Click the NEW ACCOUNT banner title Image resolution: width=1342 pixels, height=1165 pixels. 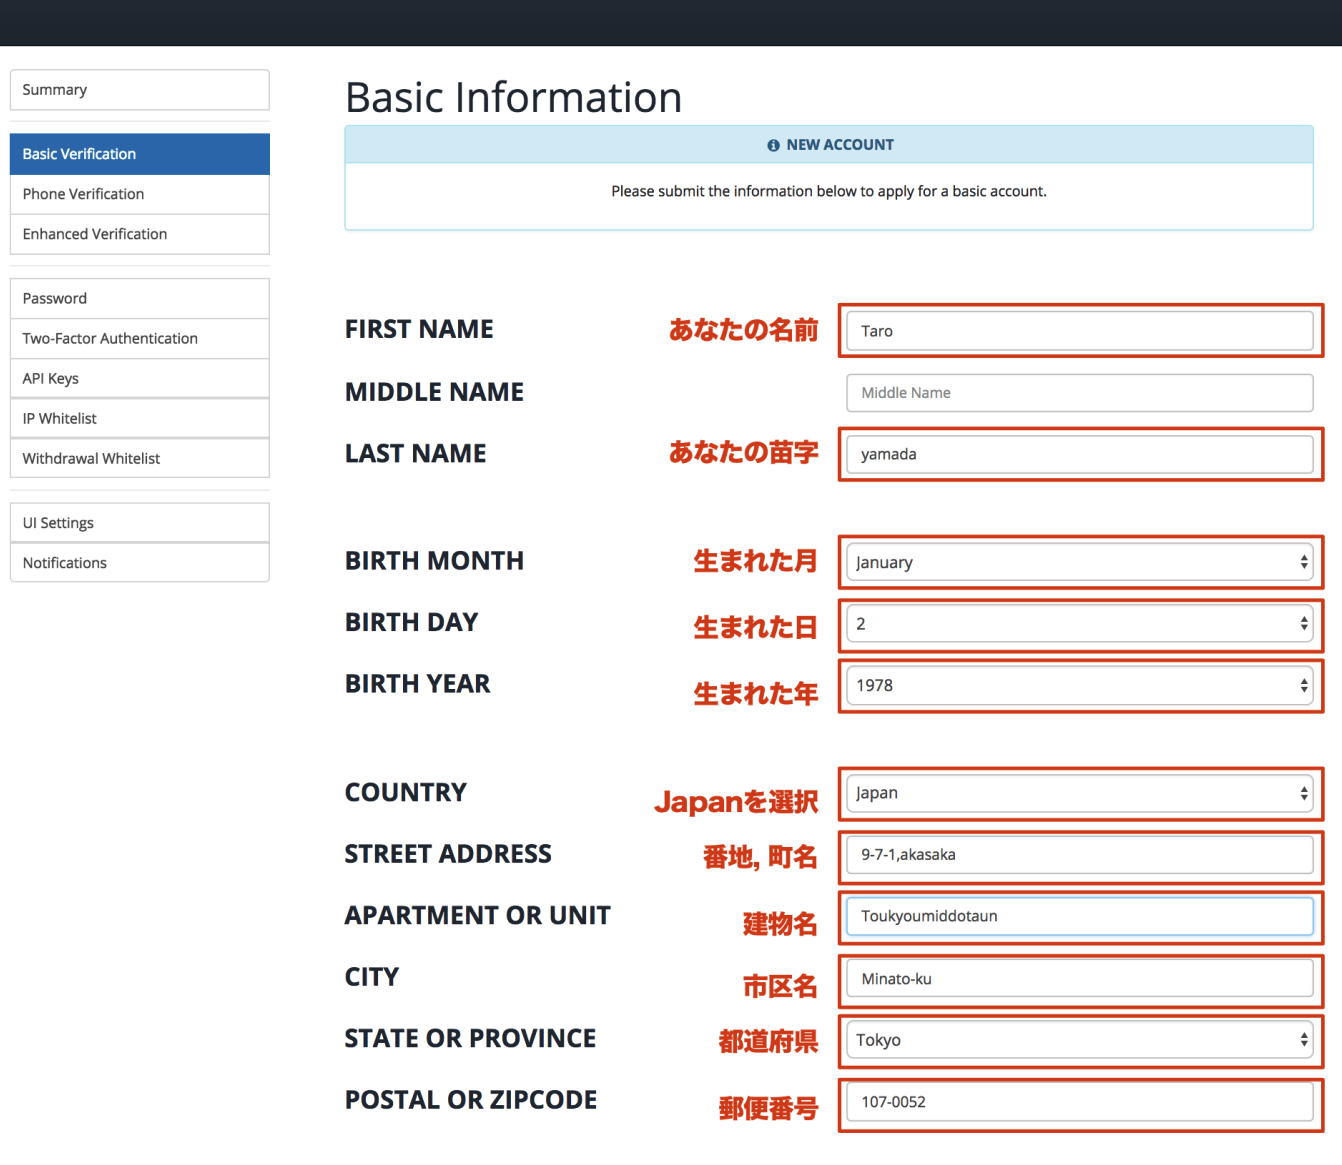coord(840,145)
